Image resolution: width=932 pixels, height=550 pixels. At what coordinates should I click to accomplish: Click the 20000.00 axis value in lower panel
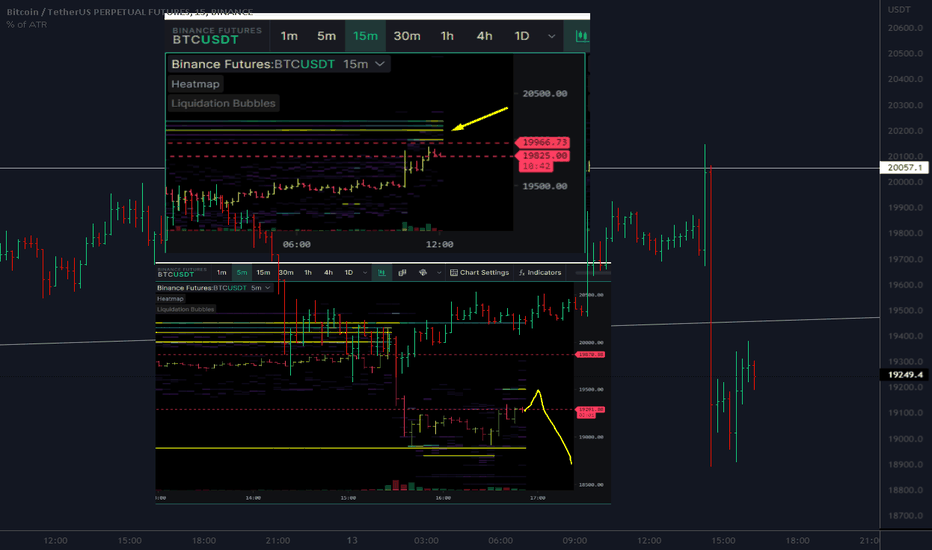coord(591,342)
